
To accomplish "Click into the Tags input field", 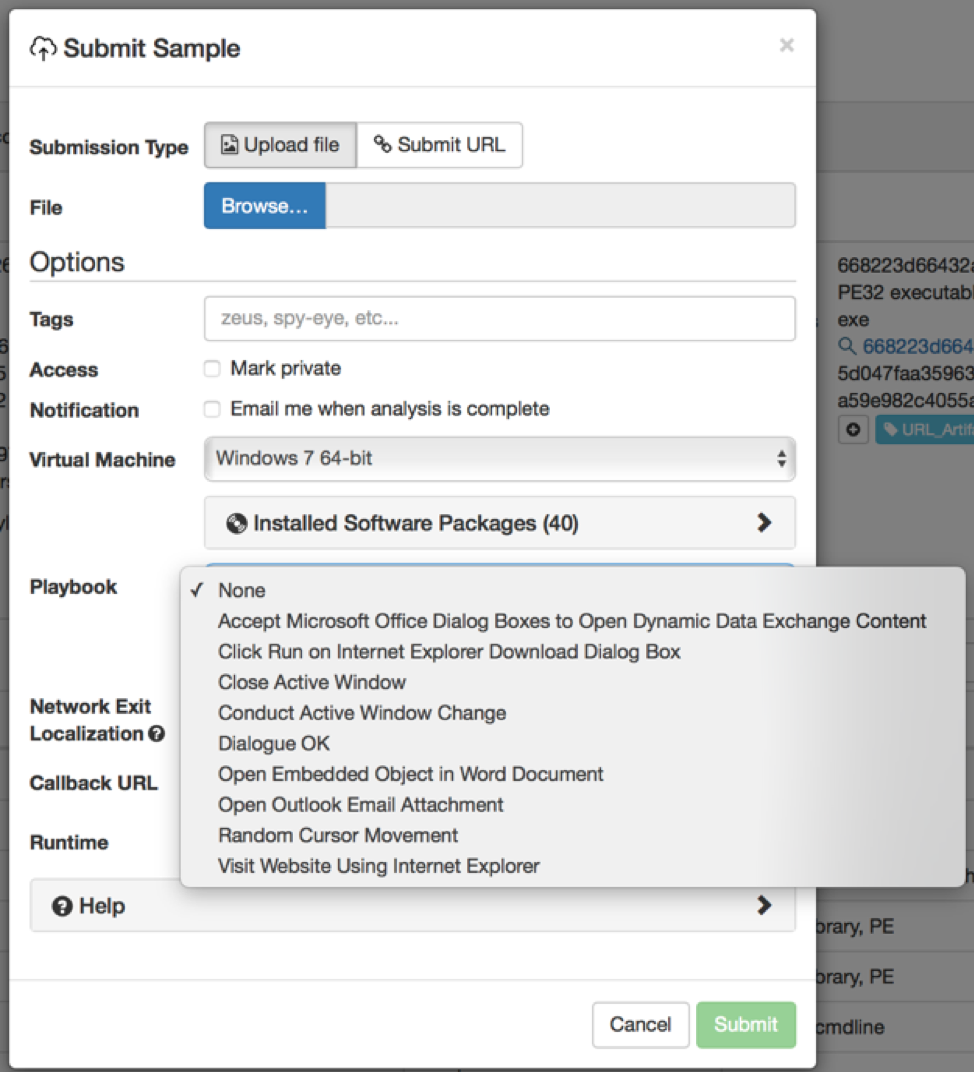I will coord(499,319).
